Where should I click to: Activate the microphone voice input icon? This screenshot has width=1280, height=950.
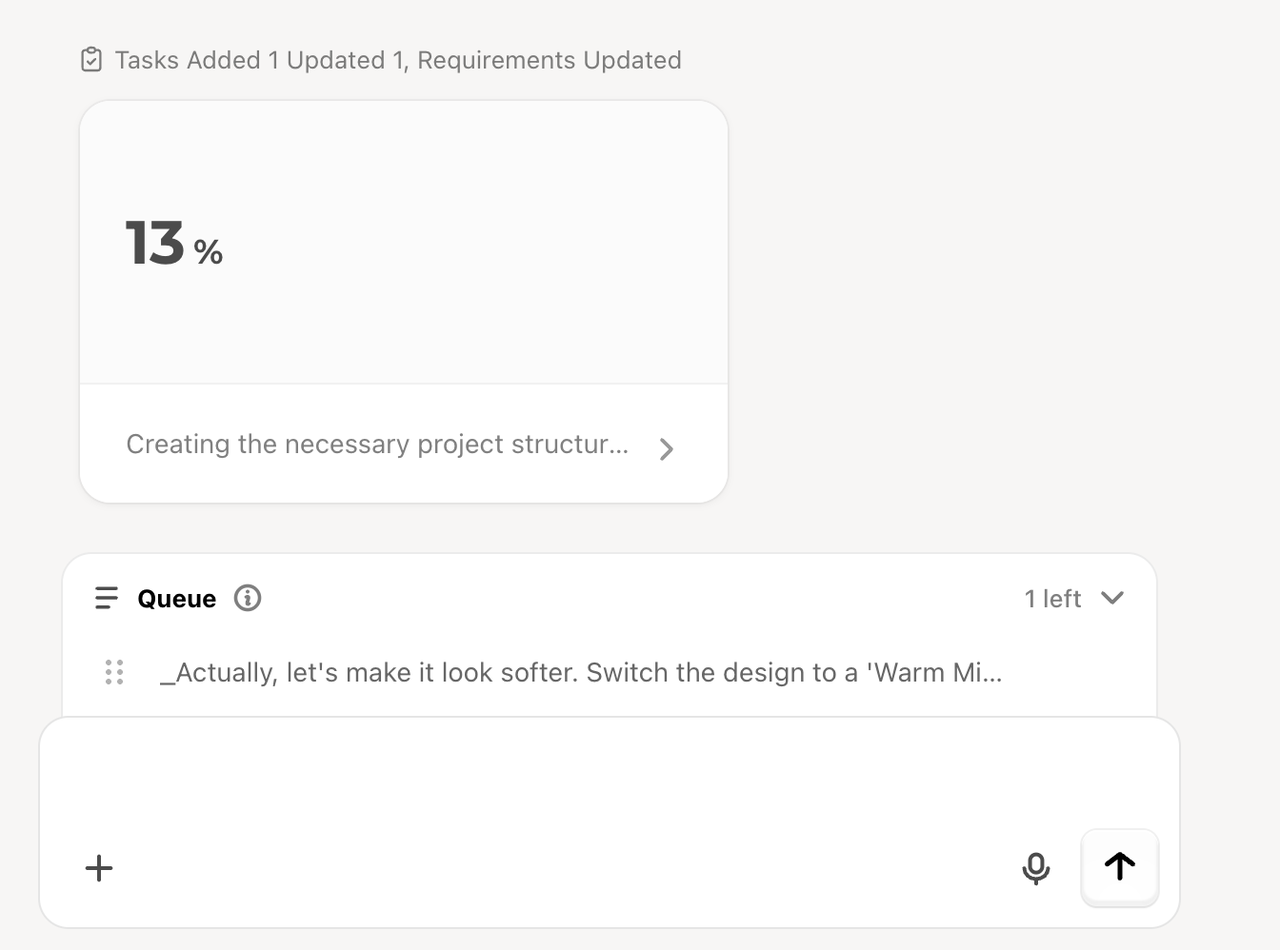(x=1036, y=868)
